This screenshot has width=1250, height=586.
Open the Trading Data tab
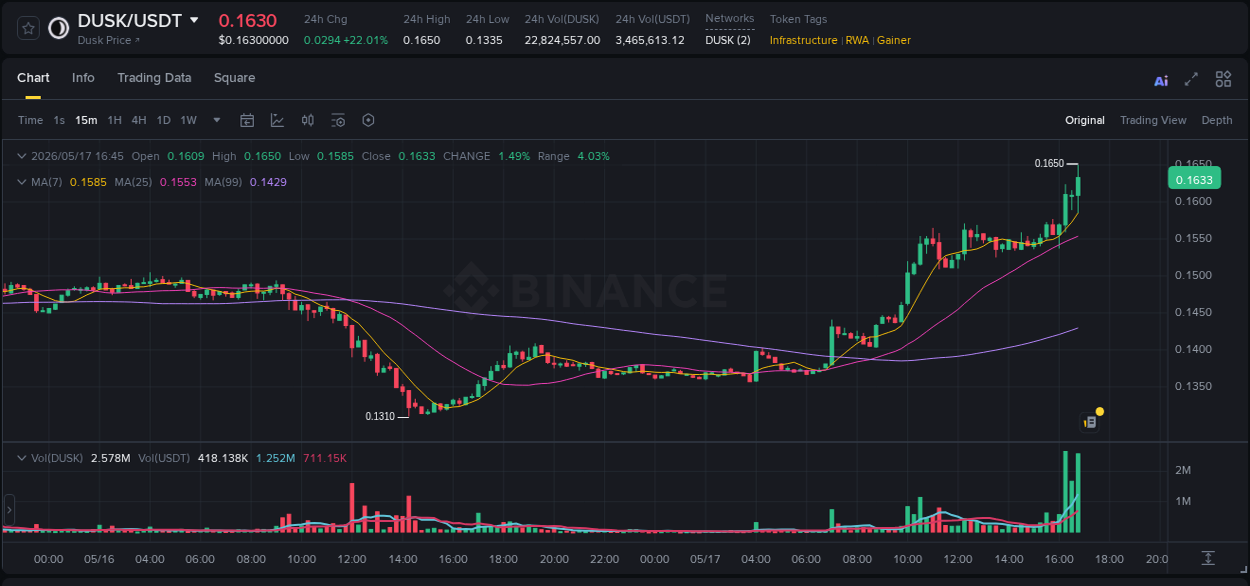point(154,78)
